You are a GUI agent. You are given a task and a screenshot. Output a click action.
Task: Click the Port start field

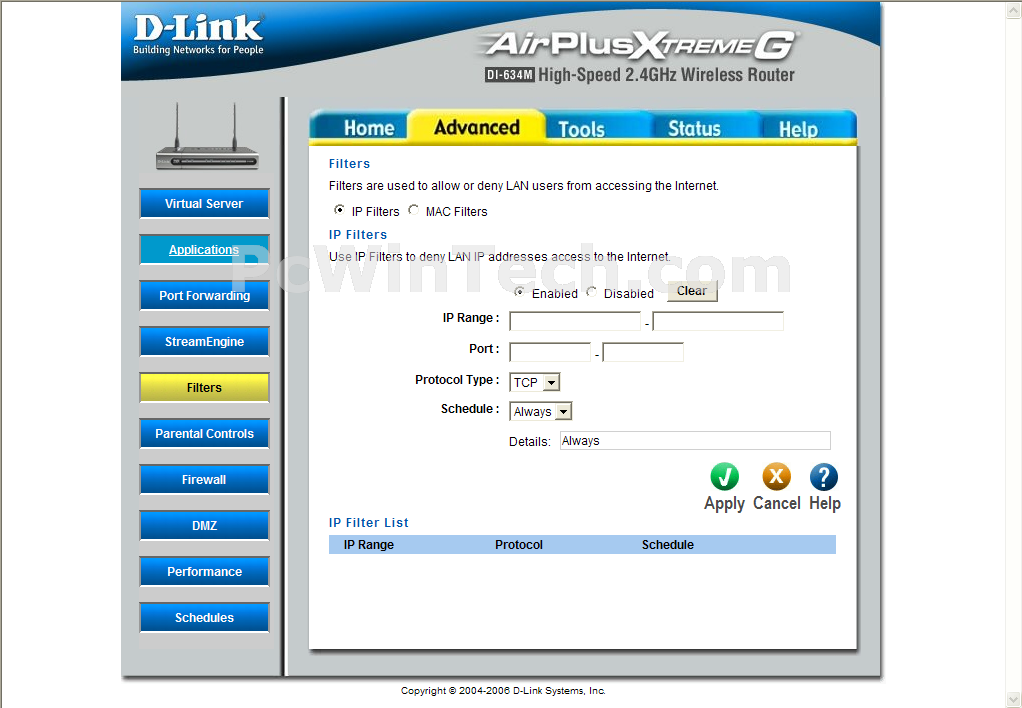point(550,352)
